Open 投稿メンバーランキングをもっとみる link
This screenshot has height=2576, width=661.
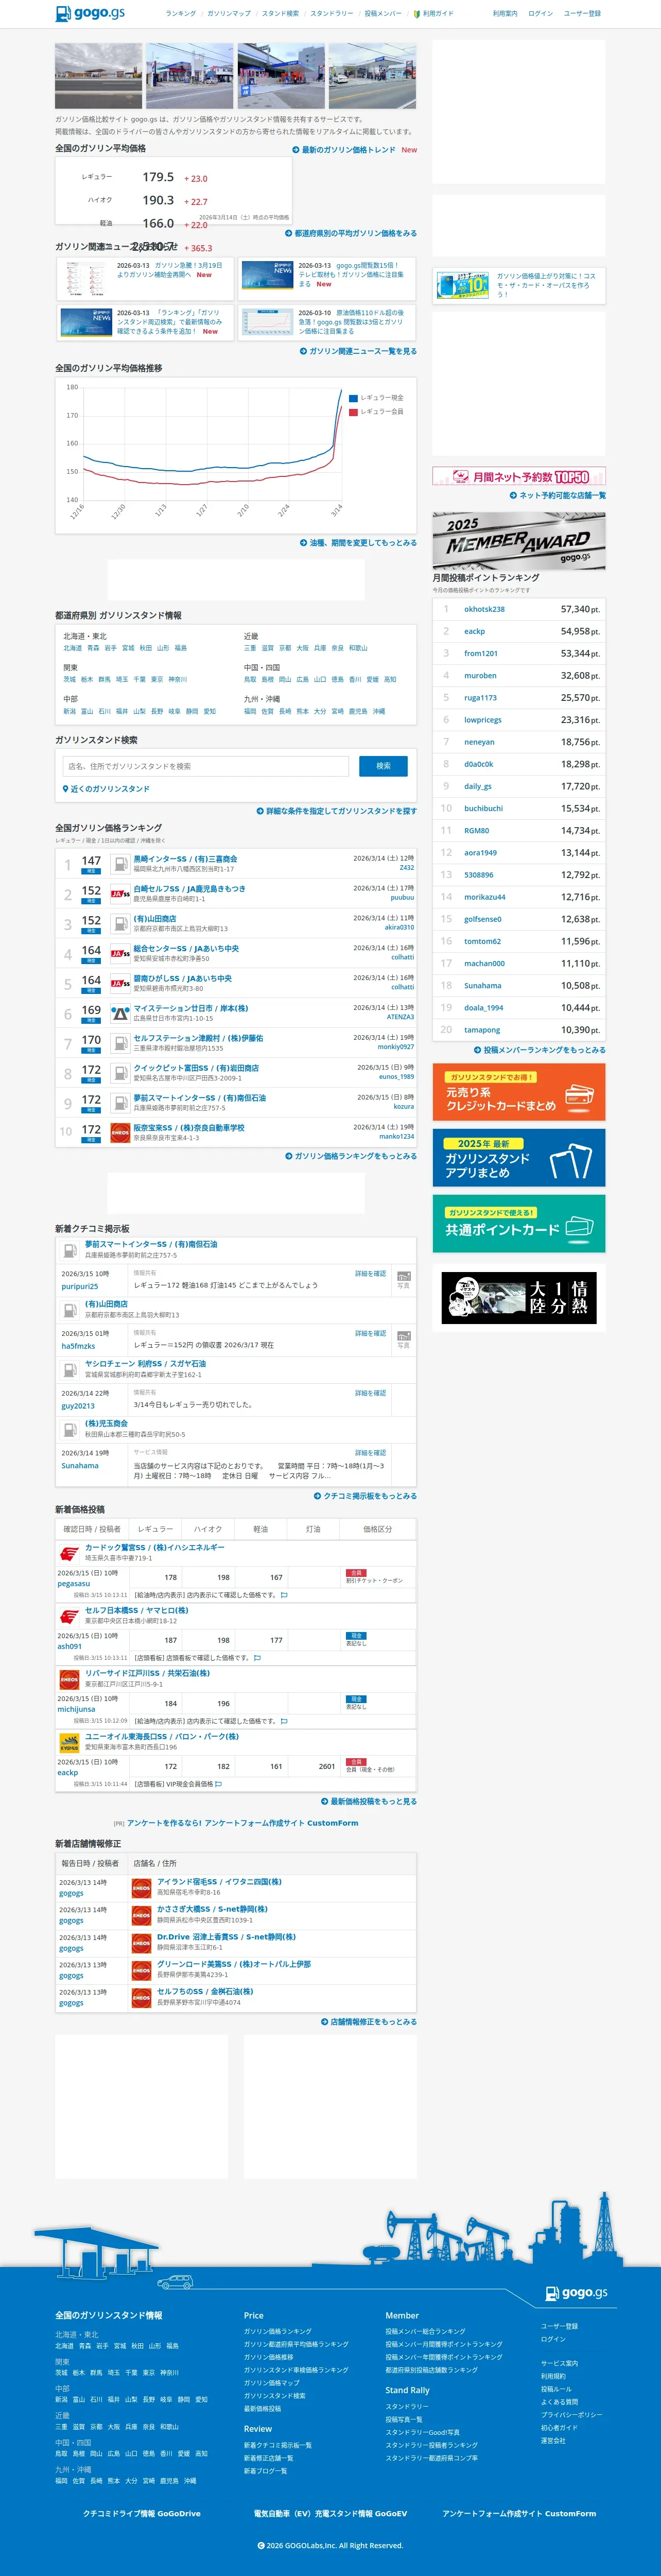click(x=540, y=1050)
